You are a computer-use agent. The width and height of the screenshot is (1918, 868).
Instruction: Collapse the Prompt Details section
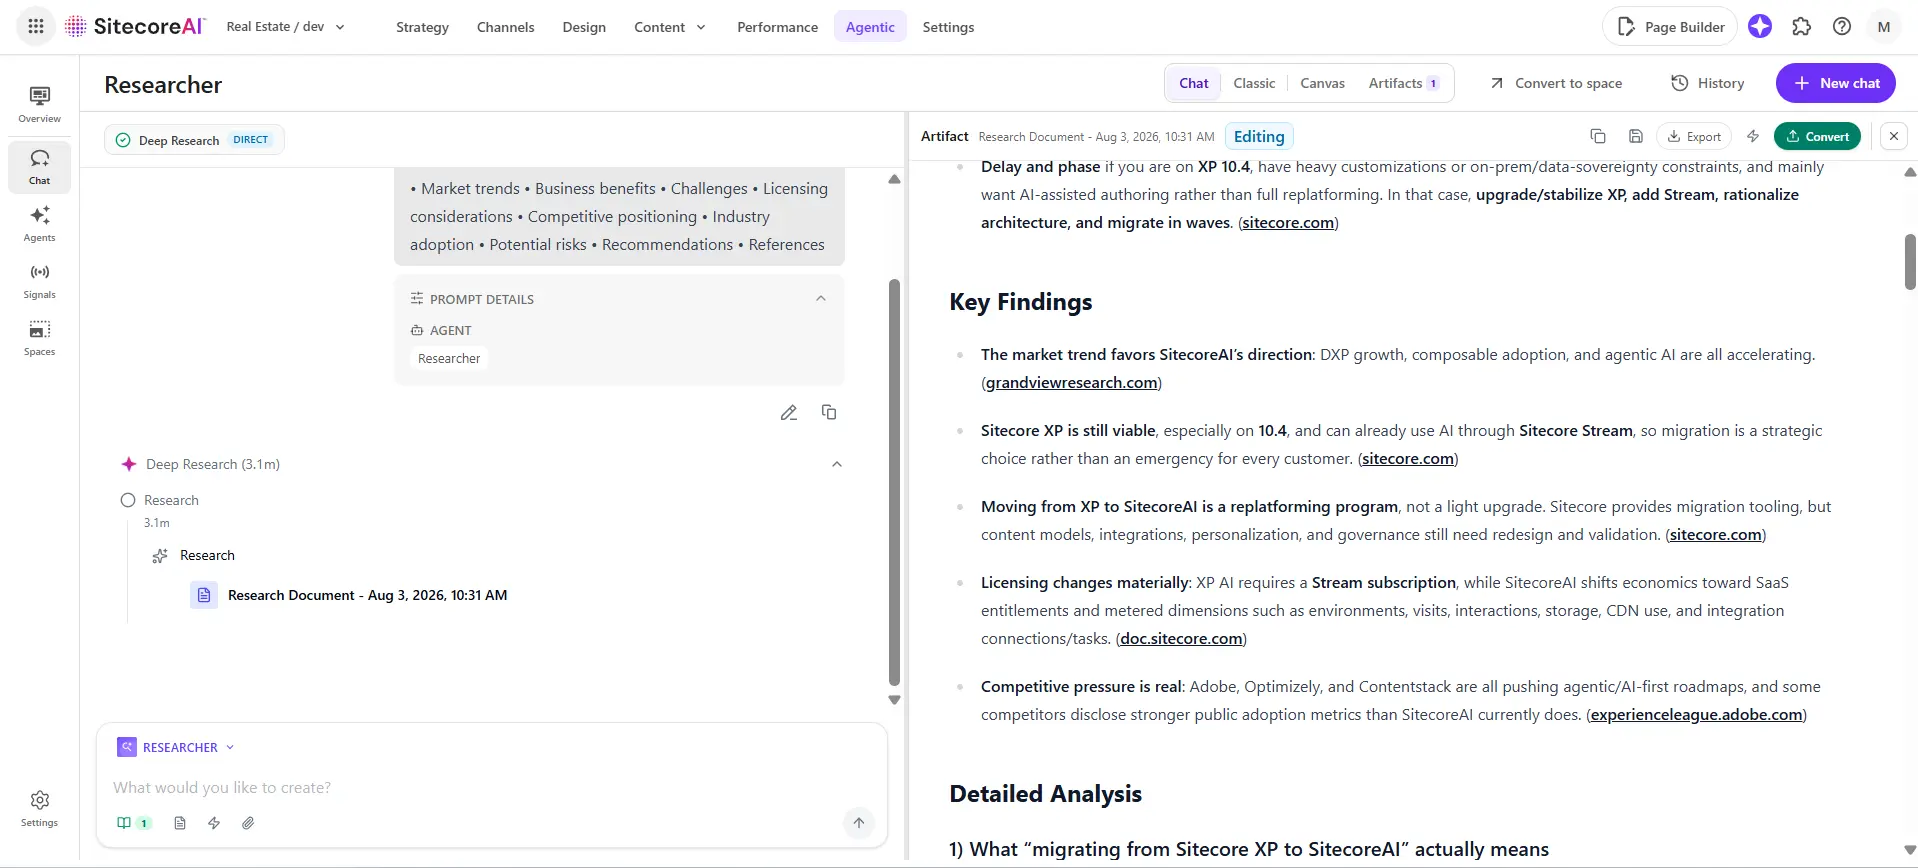tap(821, 299)
